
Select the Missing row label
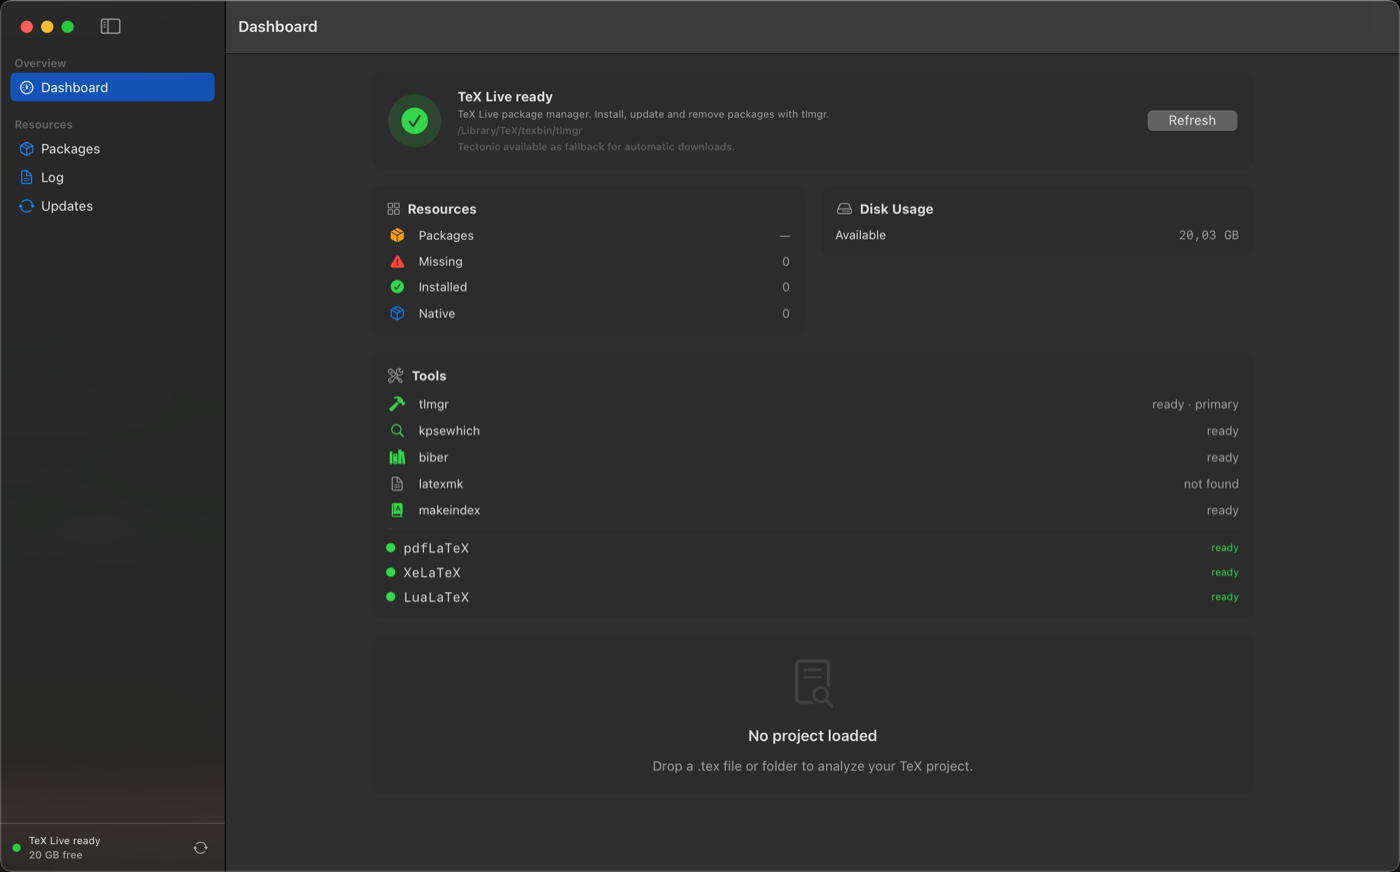(x=440, y=261)
